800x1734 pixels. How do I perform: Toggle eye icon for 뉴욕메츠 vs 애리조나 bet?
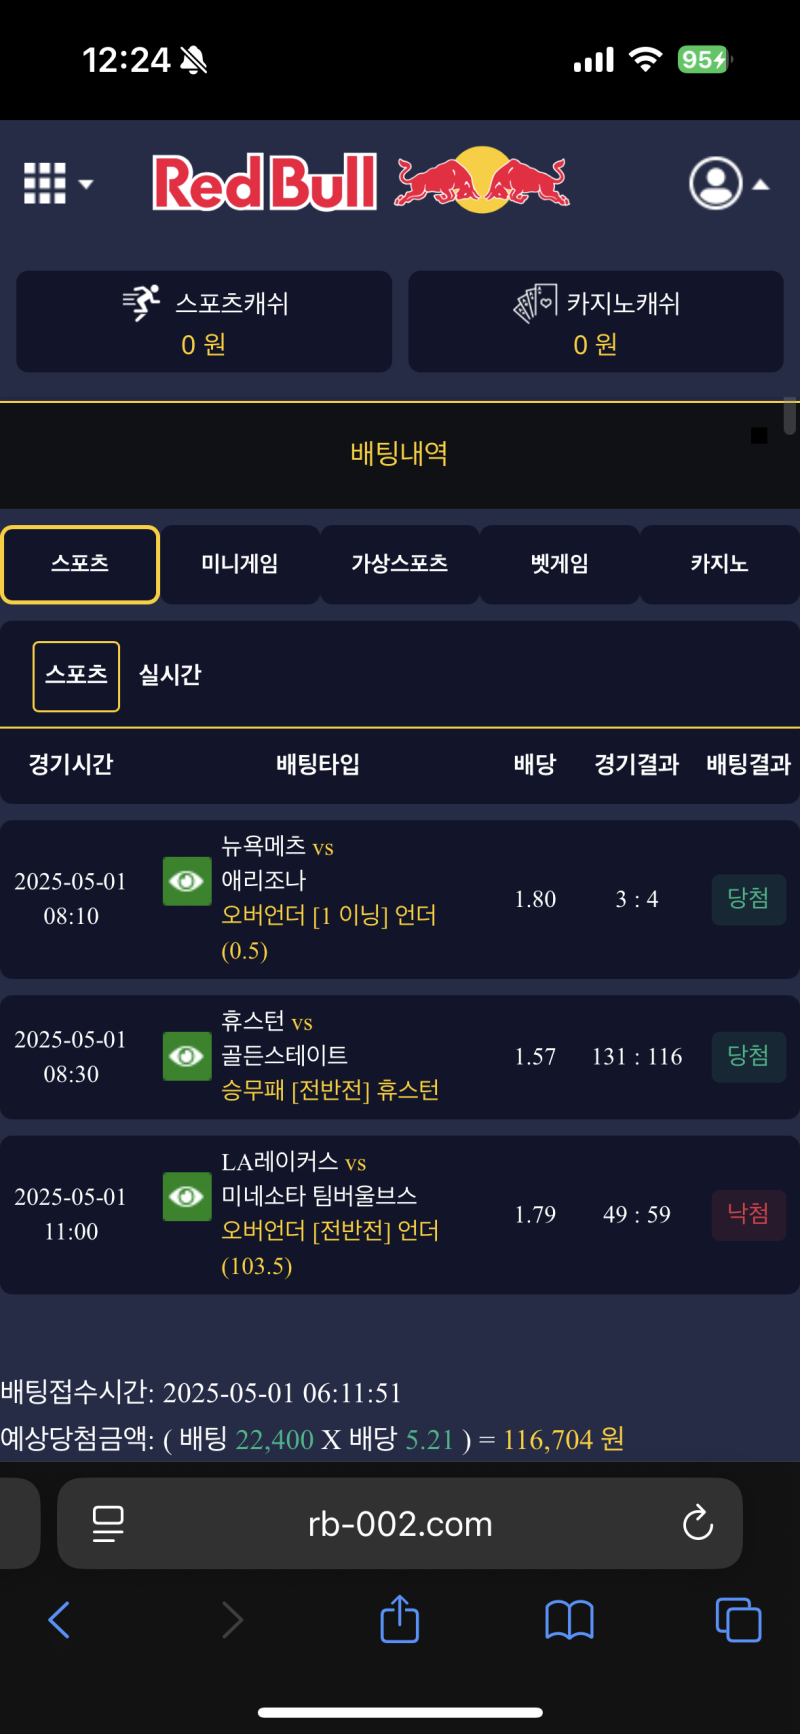click(x=187, y=881)
